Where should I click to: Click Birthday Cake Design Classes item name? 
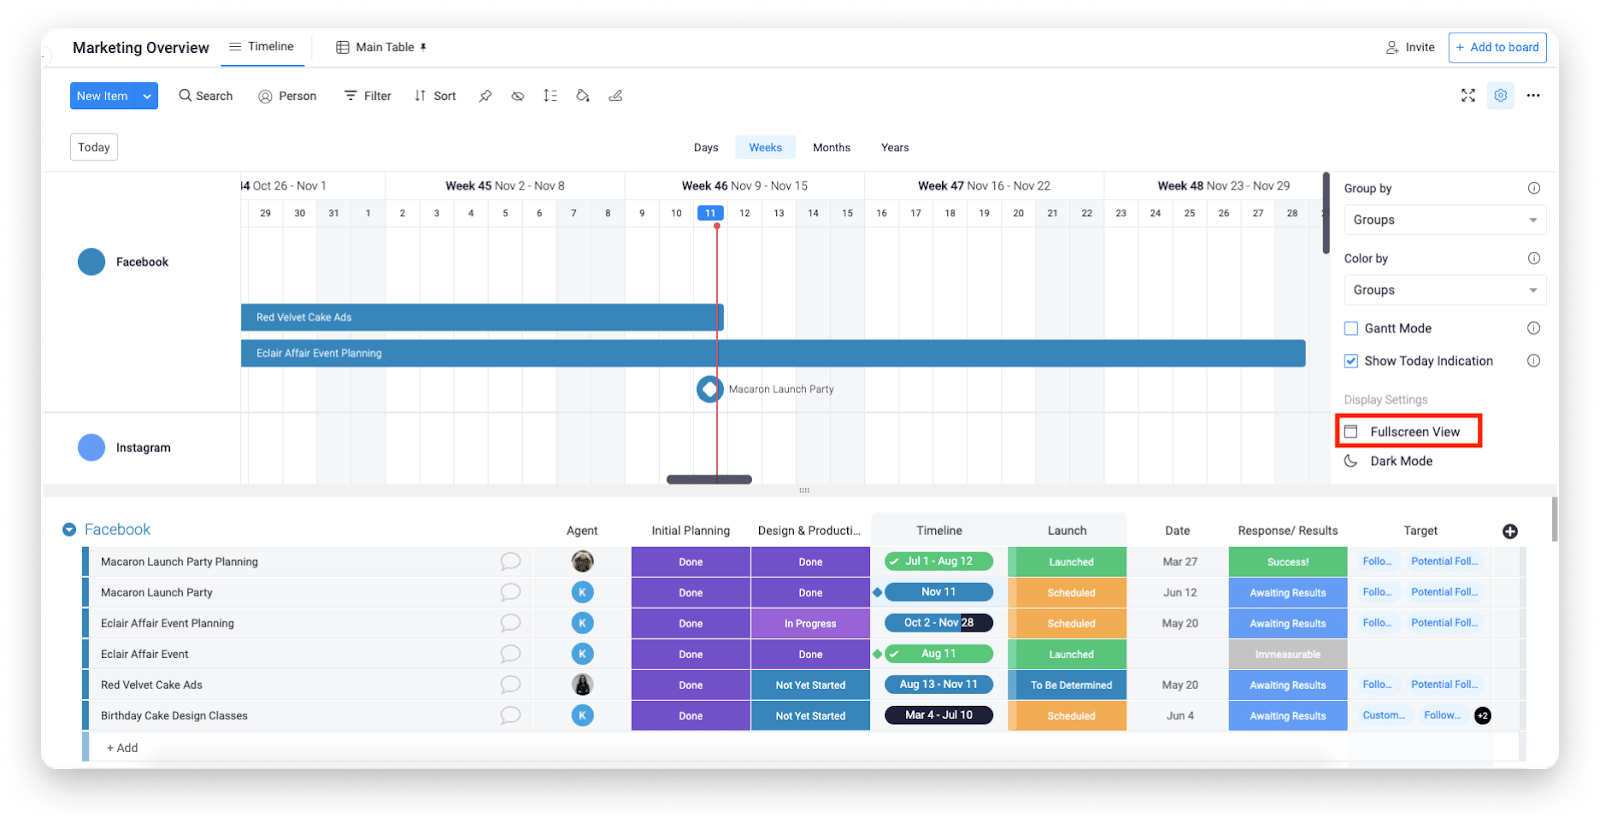tap(174, 716)
